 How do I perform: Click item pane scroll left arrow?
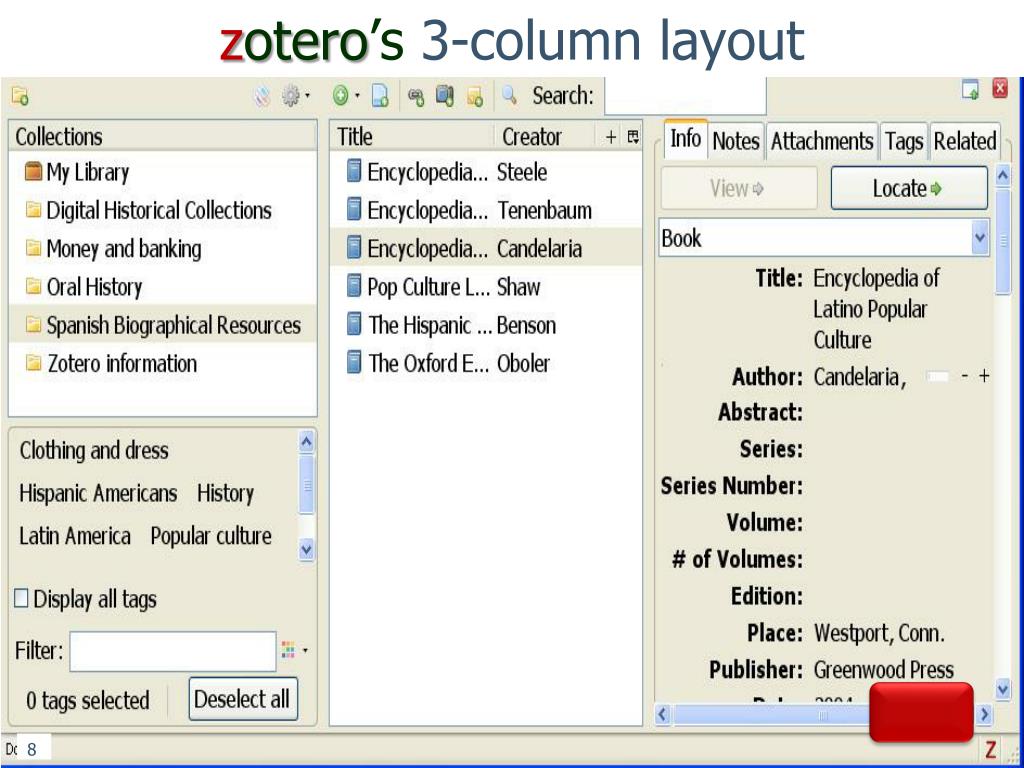point(663,714)
